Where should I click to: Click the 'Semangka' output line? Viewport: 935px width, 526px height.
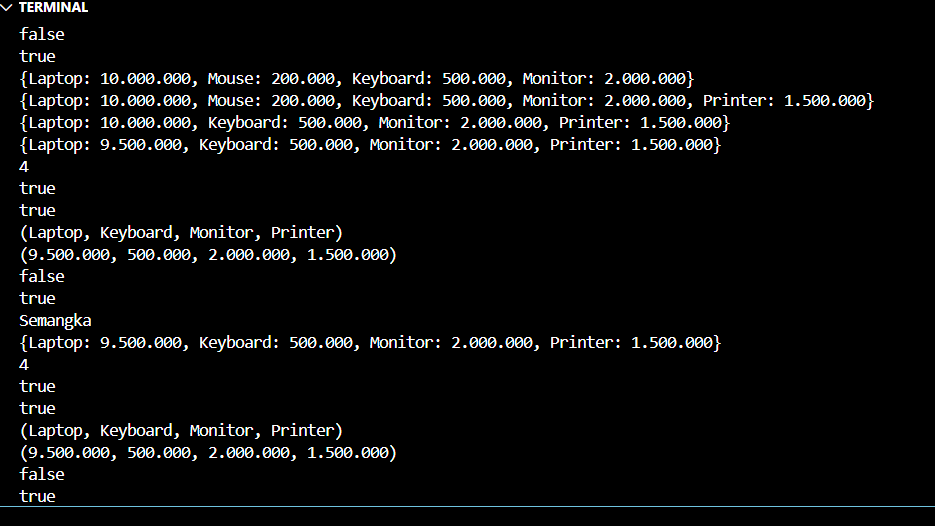55,320
